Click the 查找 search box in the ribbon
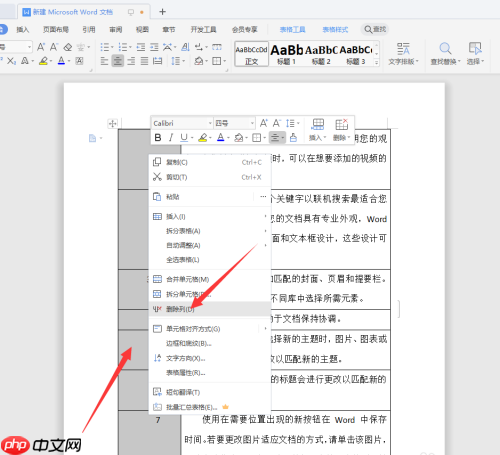 click(375, 29)
